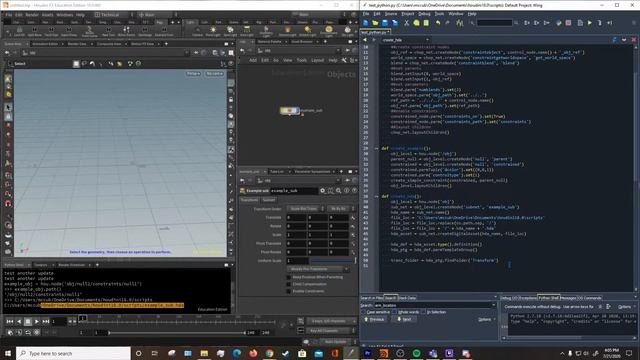
Task: Click parameter gear icon beside example_sub name
Action: pos(322,191)
